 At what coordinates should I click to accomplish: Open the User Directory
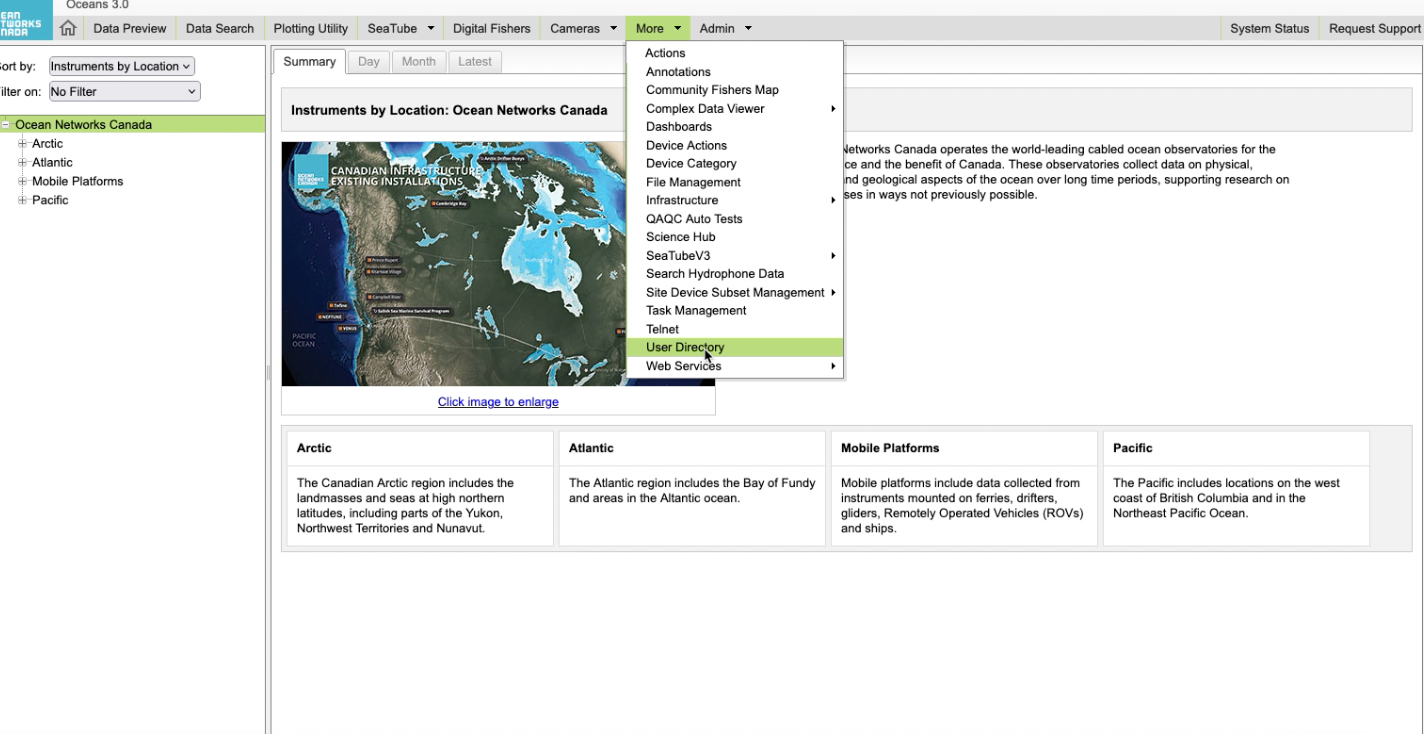tap(734, 347)
